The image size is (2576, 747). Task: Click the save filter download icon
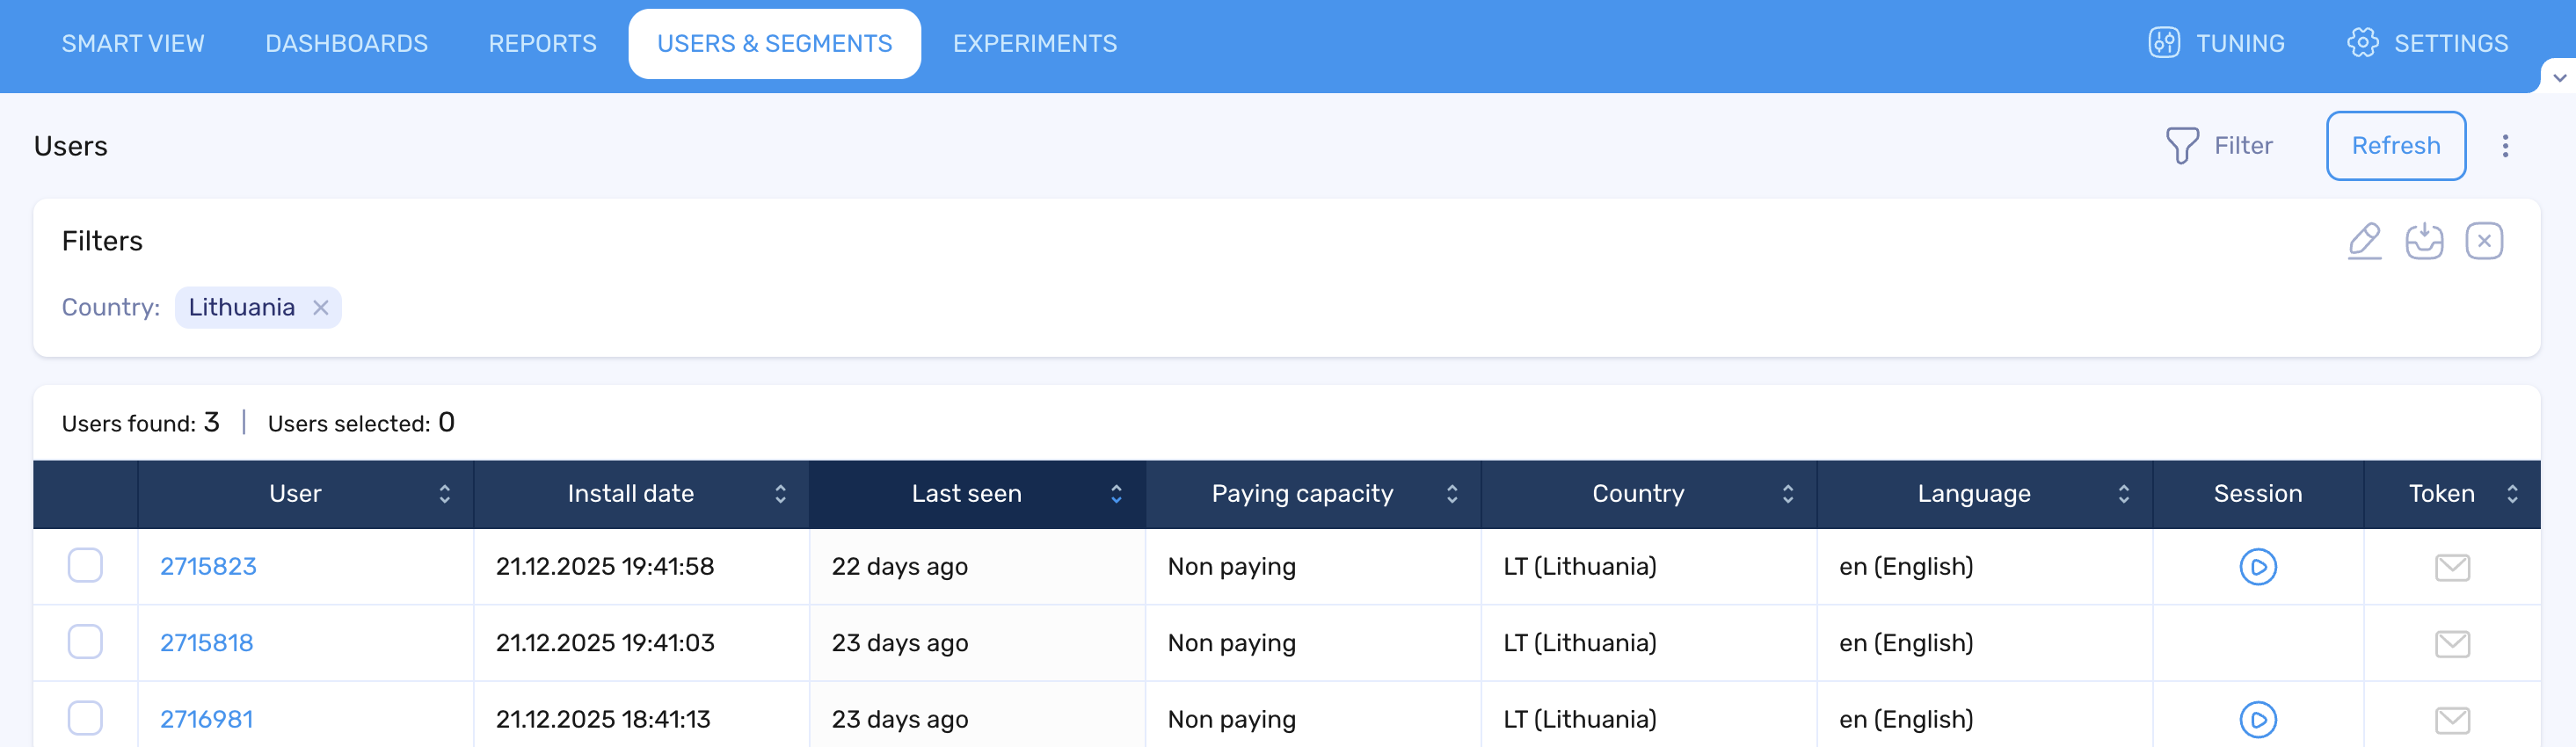(2424, 241)
